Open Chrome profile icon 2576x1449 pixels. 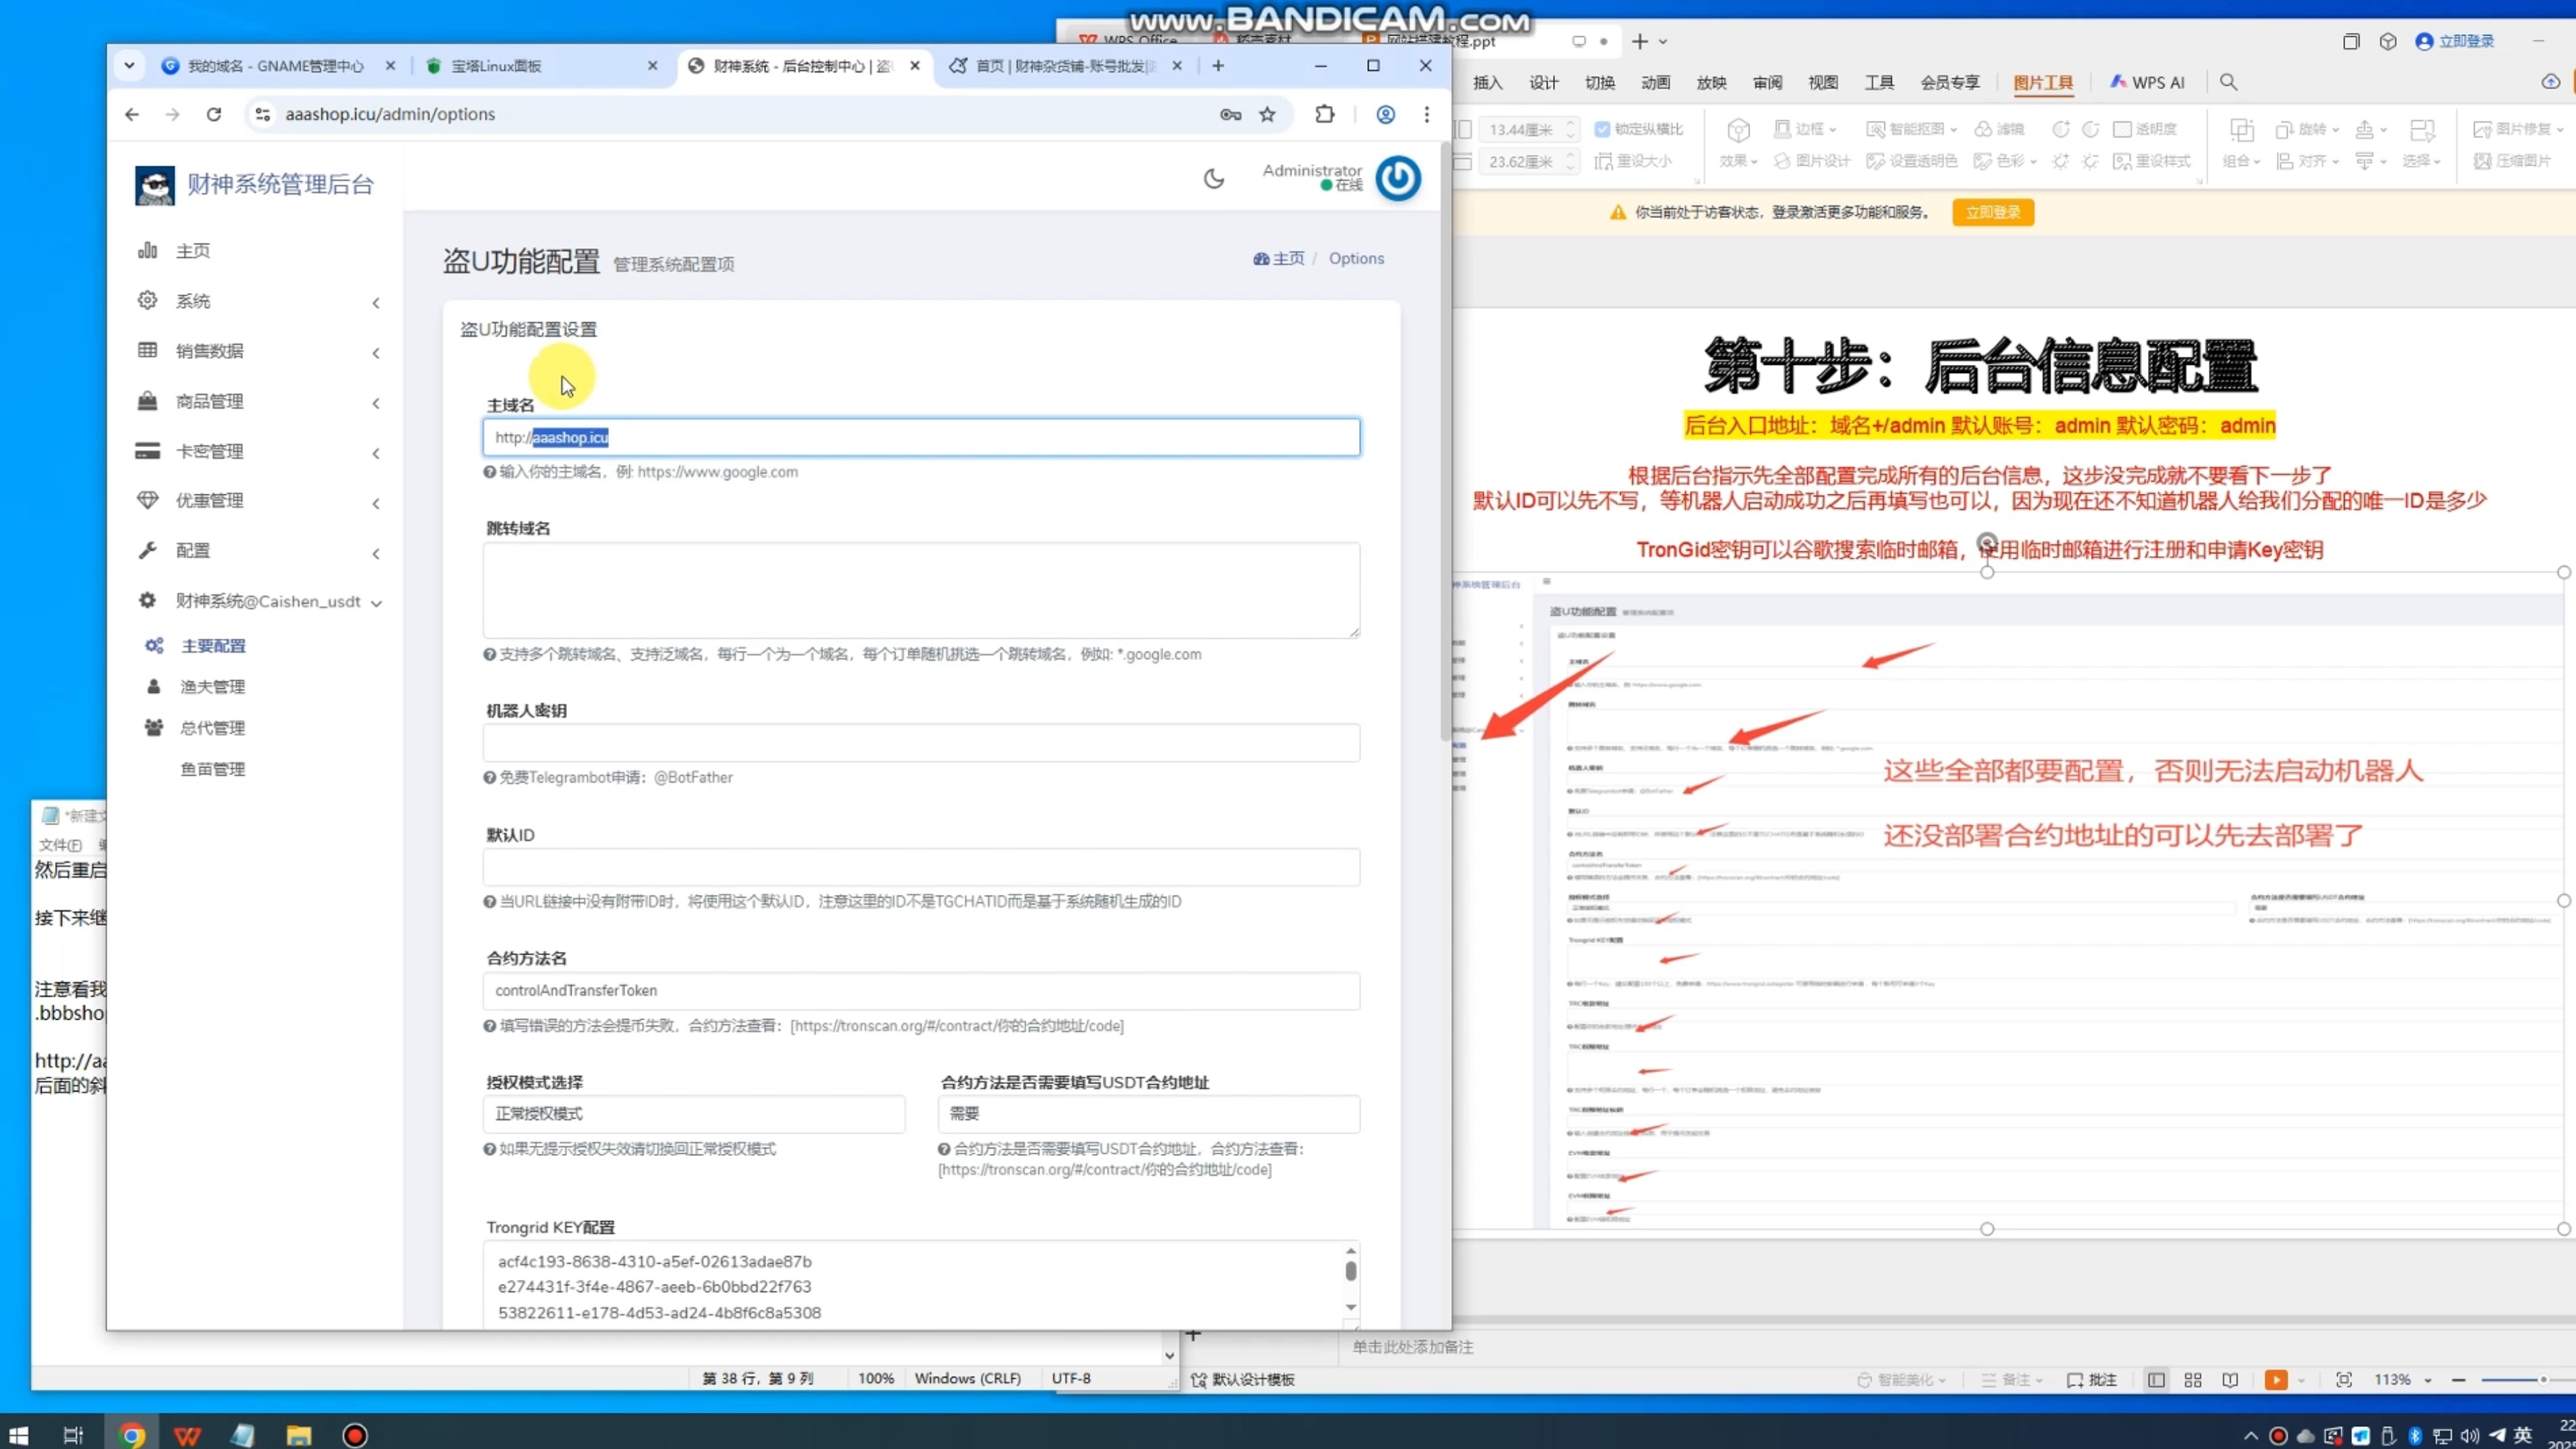click(x=1385, y=114)
